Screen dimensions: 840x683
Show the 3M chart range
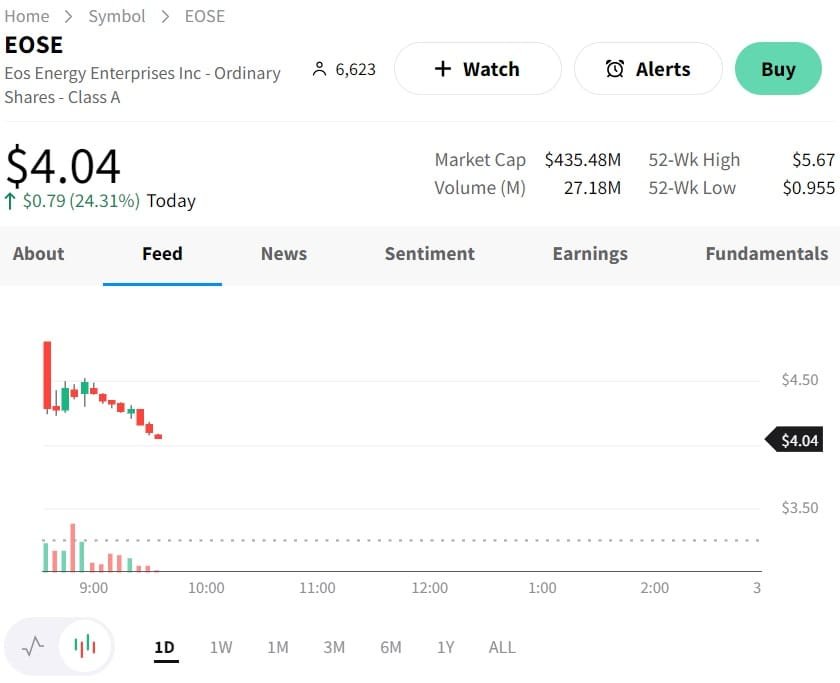pos(334,647)
